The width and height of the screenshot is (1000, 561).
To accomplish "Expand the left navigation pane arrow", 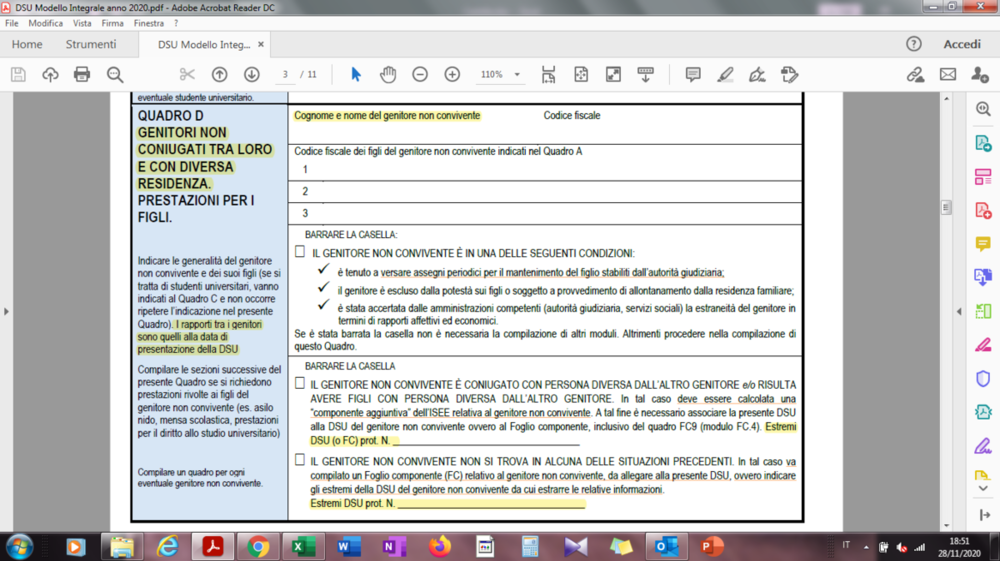I will pos(6,312).
